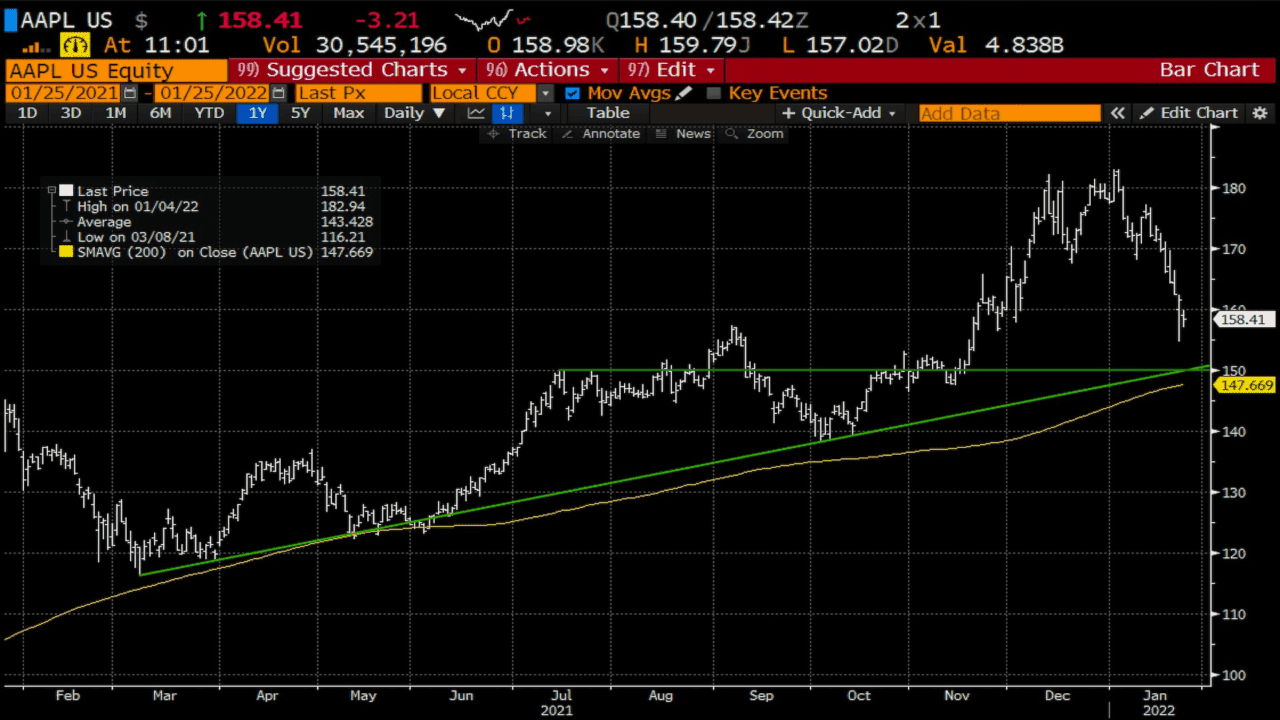Screen dimensions: 1280x720
Task: Open chart settings gear icon
Action: 1260,113
